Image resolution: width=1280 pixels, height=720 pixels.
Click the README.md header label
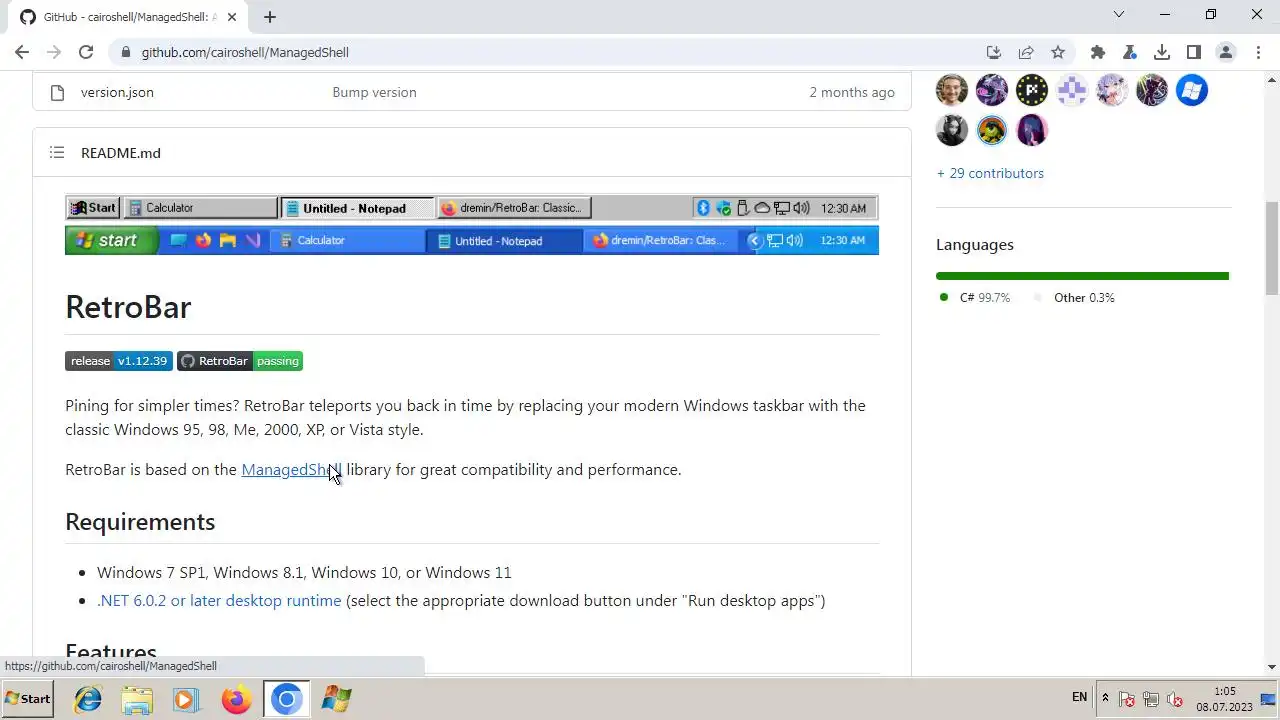point(121,153)
